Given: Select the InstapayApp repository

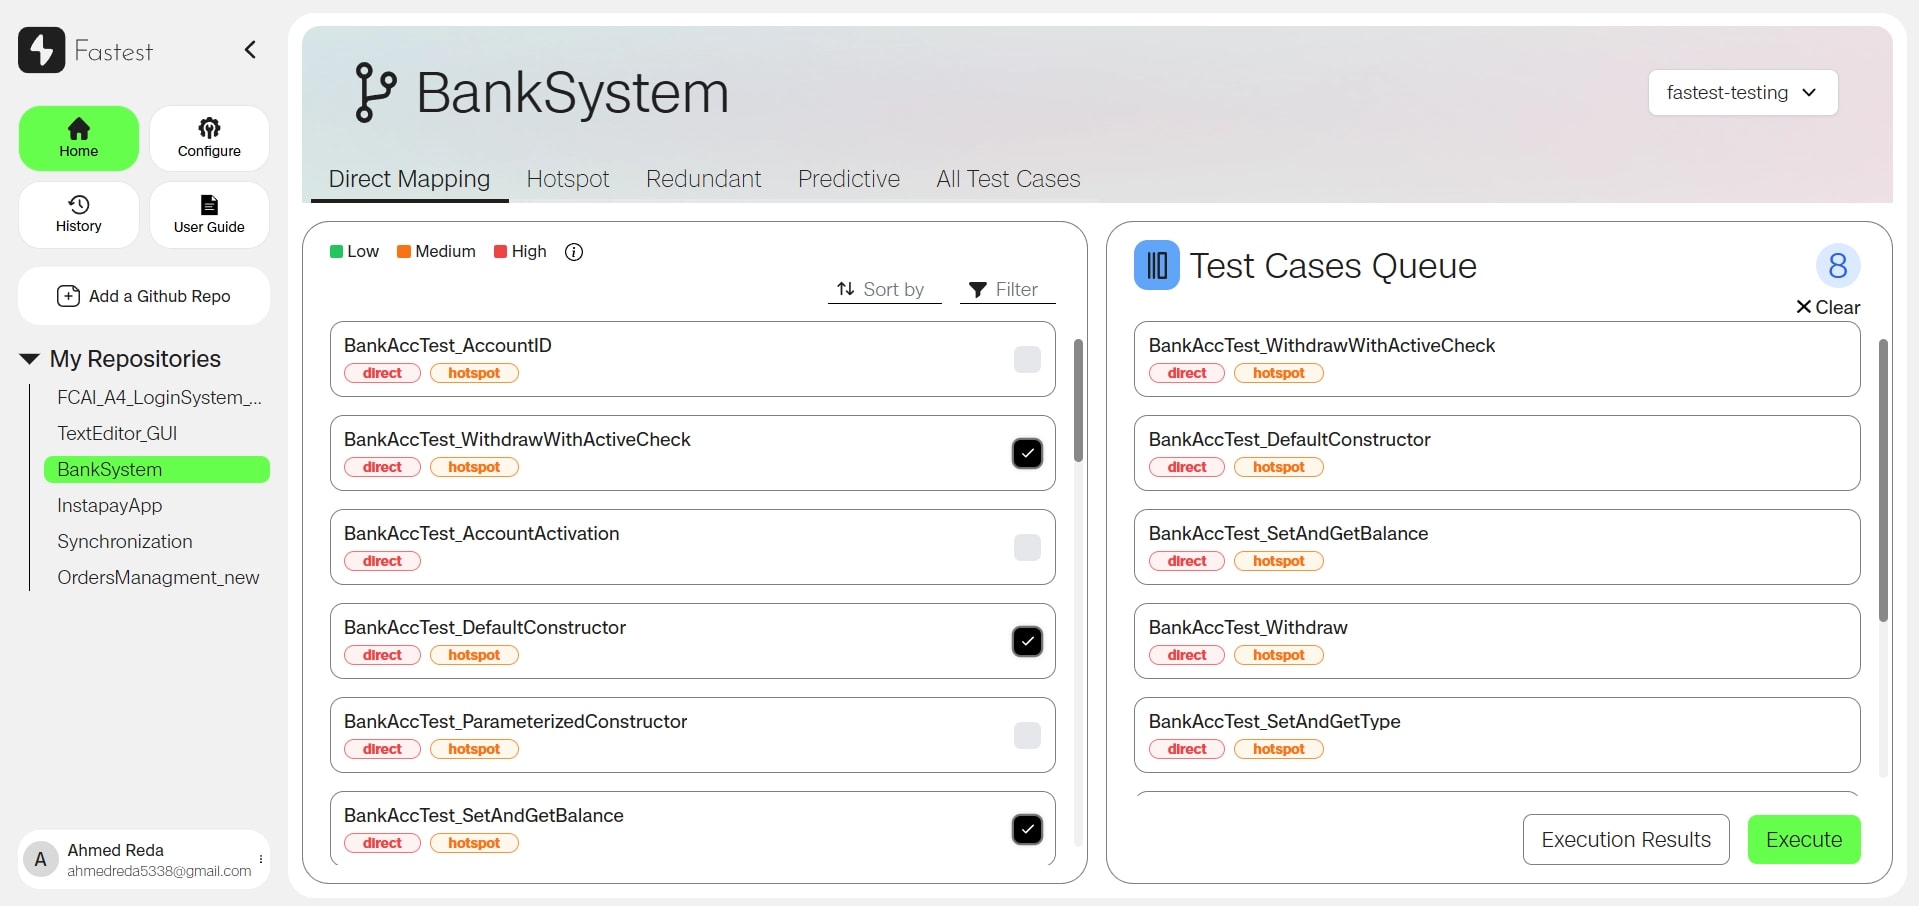Looking at the screenshot, I should pyautogui.click(x=110, y=506).
